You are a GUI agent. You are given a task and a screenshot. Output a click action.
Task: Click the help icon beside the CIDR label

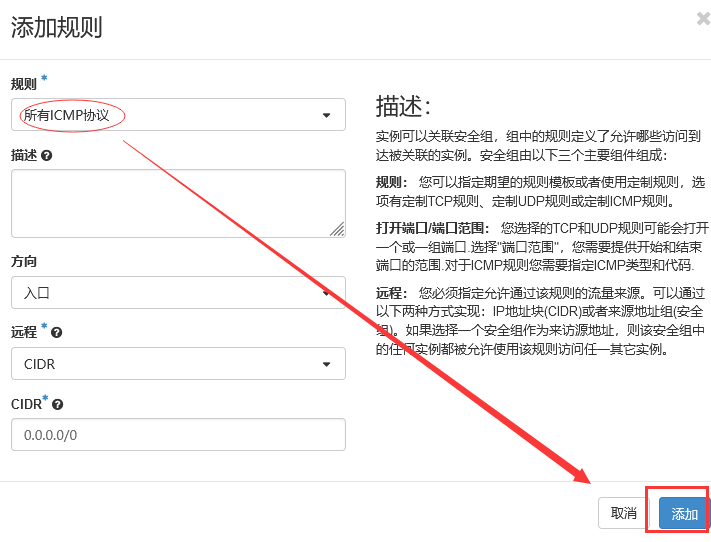coord(57,404)
